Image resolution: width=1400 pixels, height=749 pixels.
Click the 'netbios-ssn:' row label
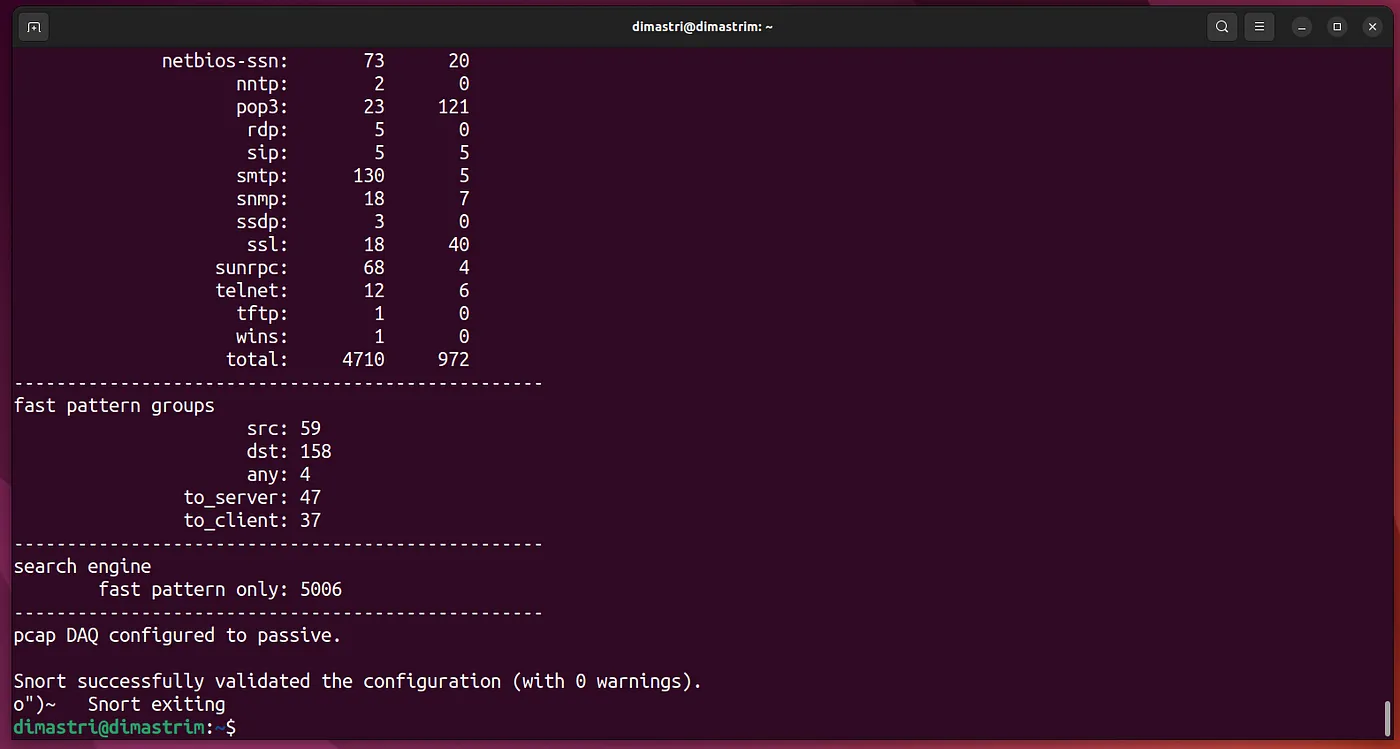point(225,61)
